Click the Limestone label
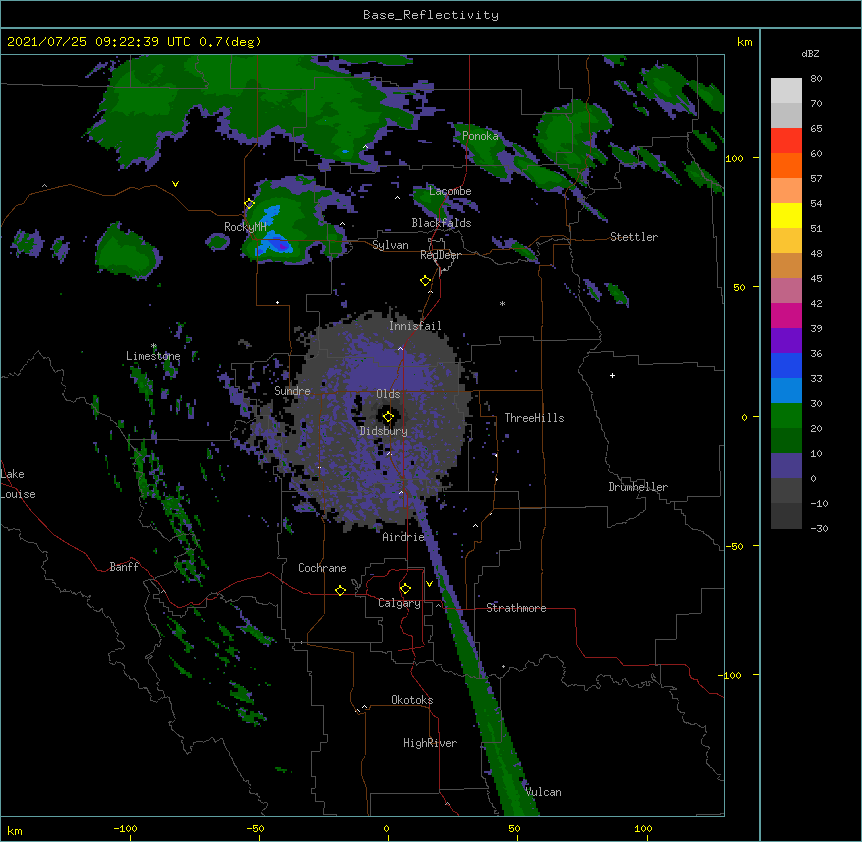862x842 pixels. [x=153, y=356]
